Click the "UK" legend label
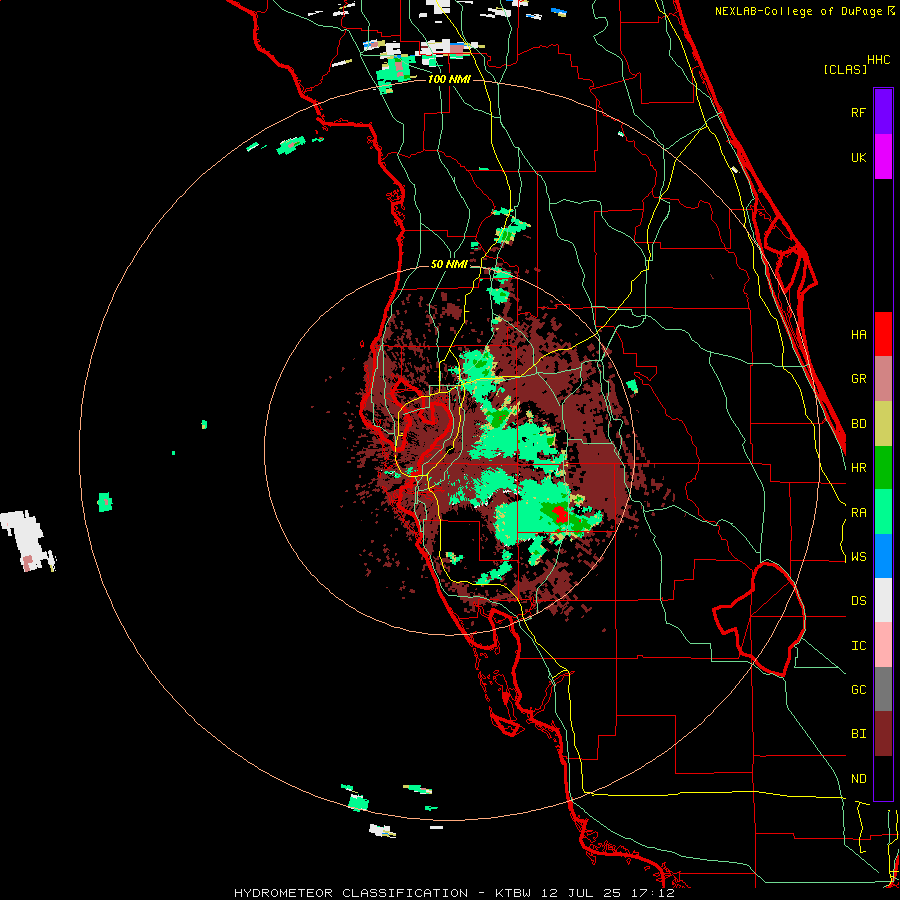 click(858, 157)
